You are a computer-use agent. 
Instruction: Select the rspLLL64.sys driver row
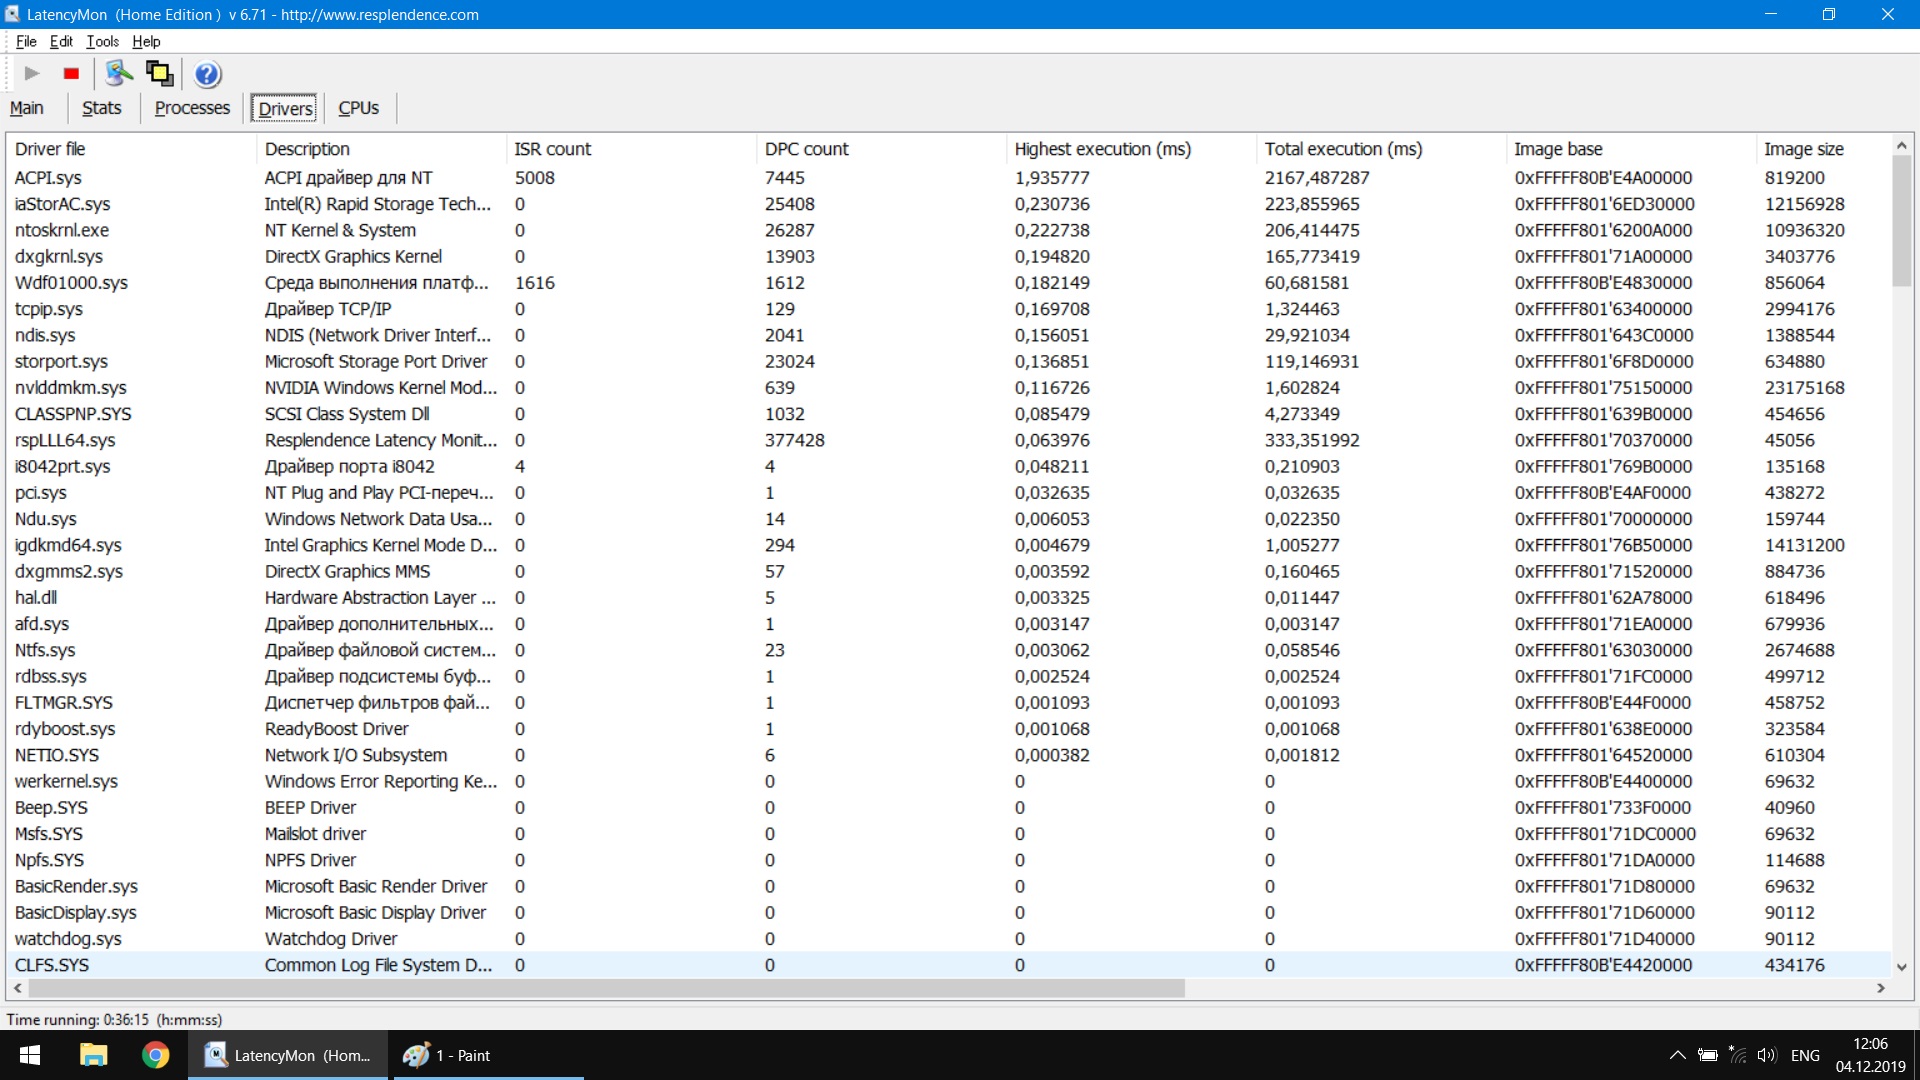point(65,440)
